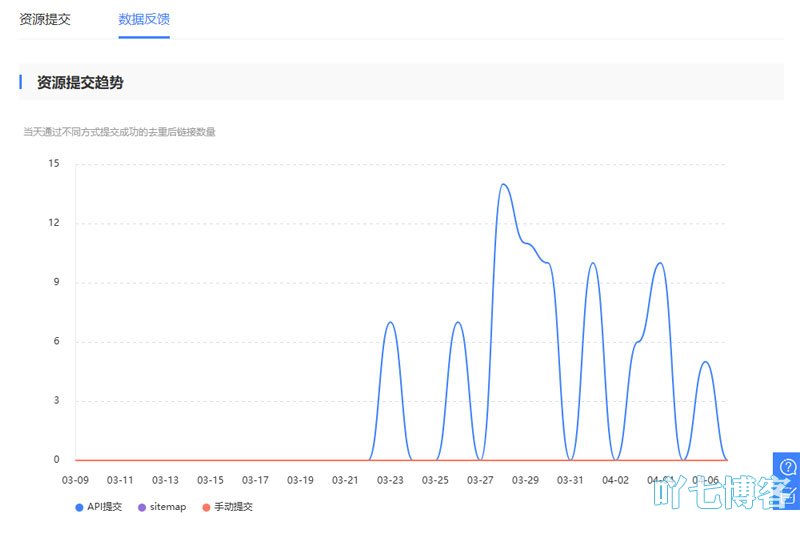800x533 pixels.
Task: Click the curve peak near 03-26
Action: tap(457, 322)
